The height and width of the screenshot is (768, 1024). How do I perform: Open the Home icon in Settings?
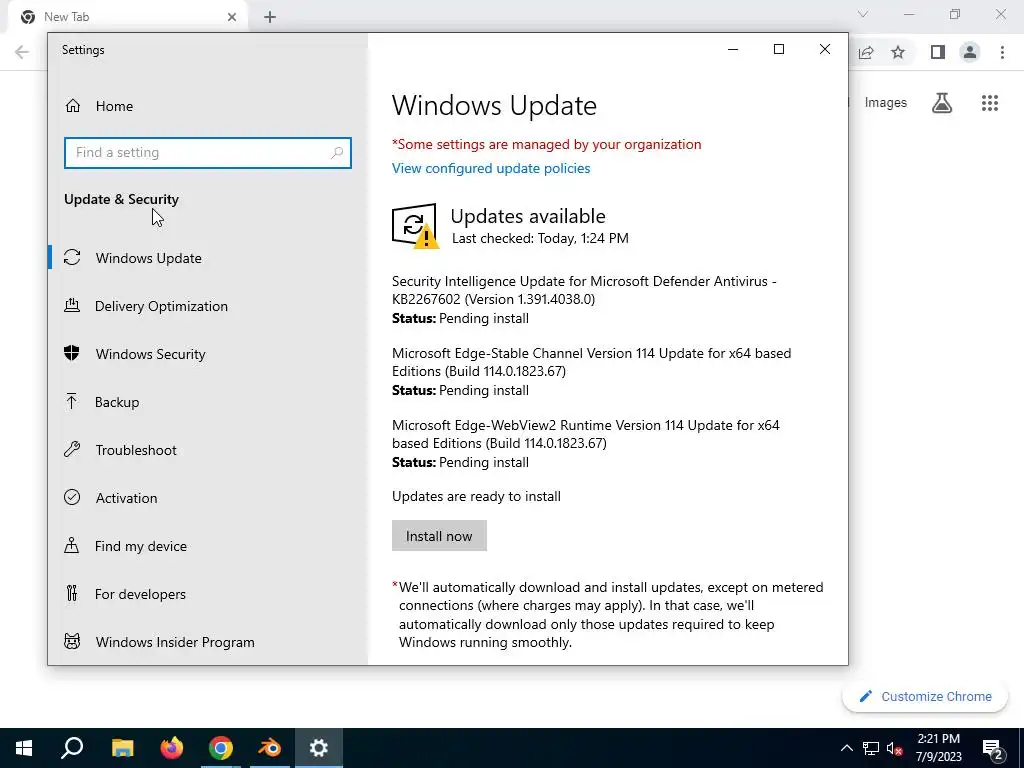click(72, 106)
